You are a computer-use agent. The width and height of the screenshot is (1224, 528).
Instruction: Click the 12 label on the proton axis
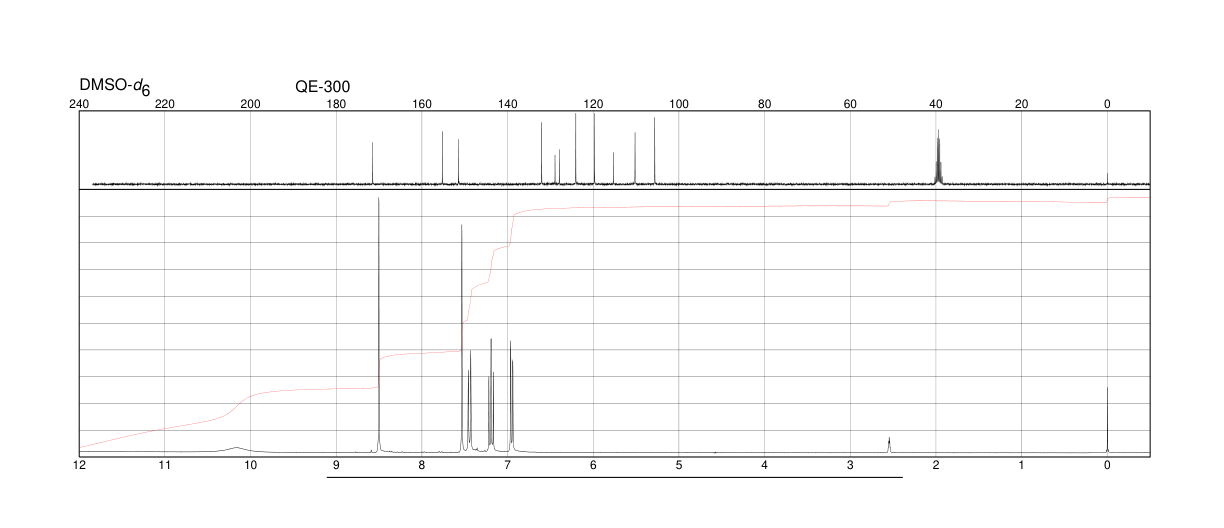[79, 466]
